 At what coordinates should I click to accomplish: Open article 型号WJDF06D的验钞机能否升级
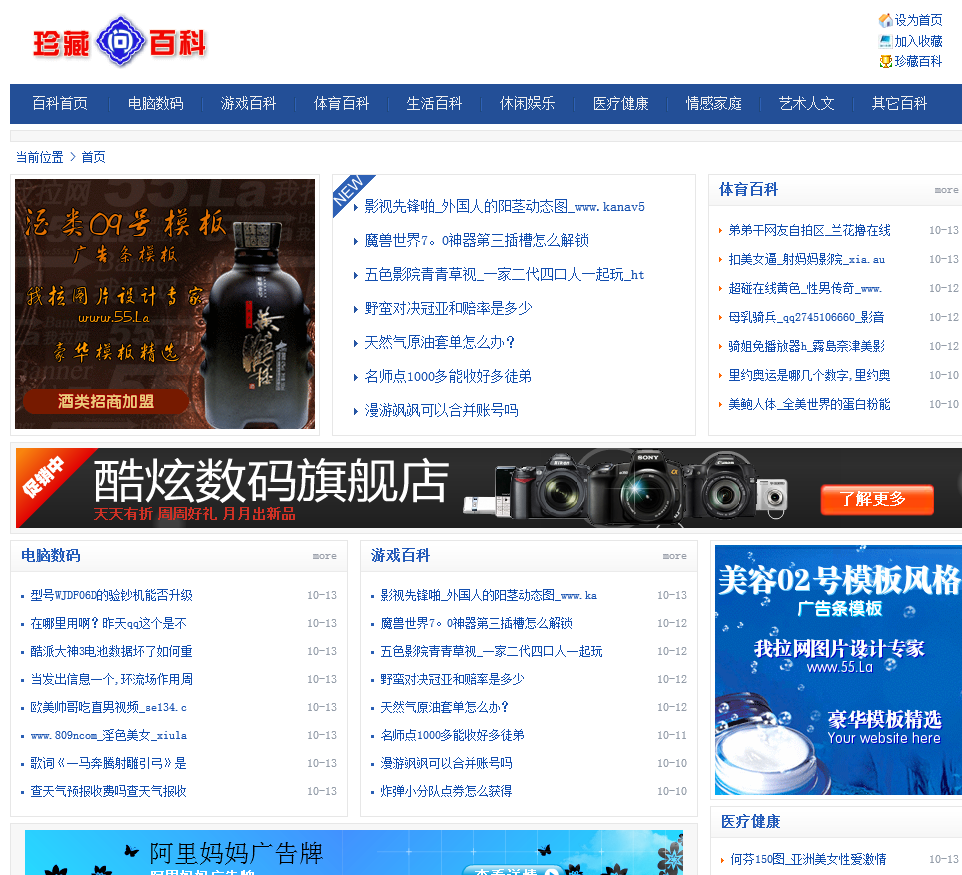tap(112, 595)
